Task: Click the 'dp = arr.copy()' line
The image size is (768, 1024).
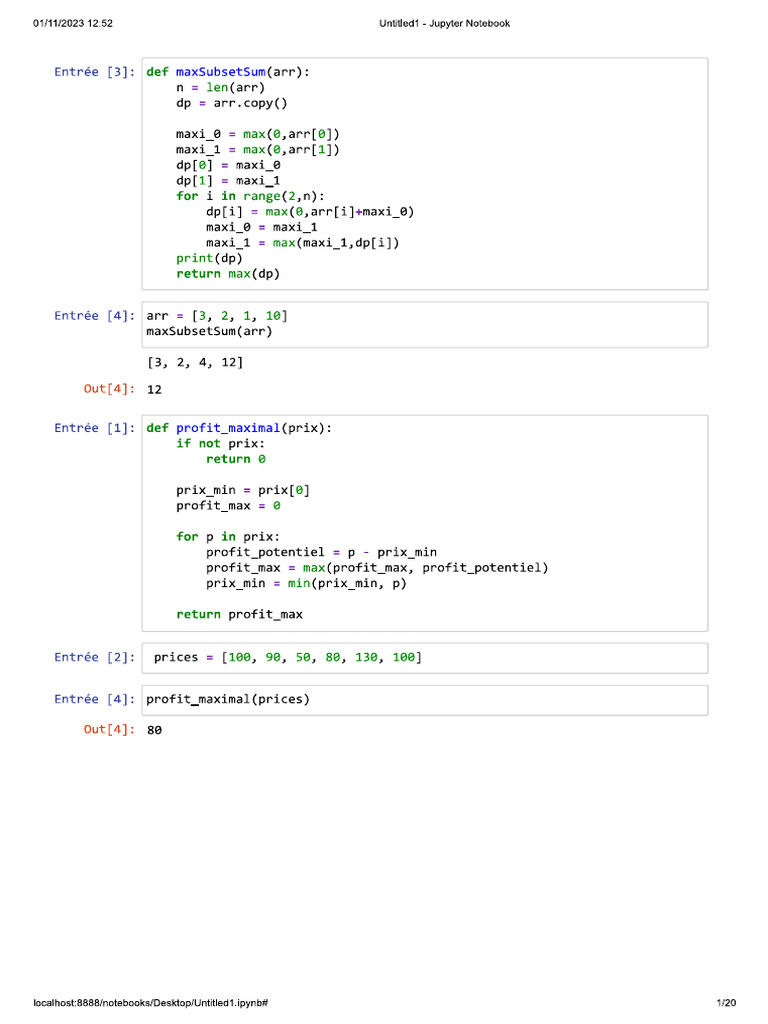Action: coord(232,103)
